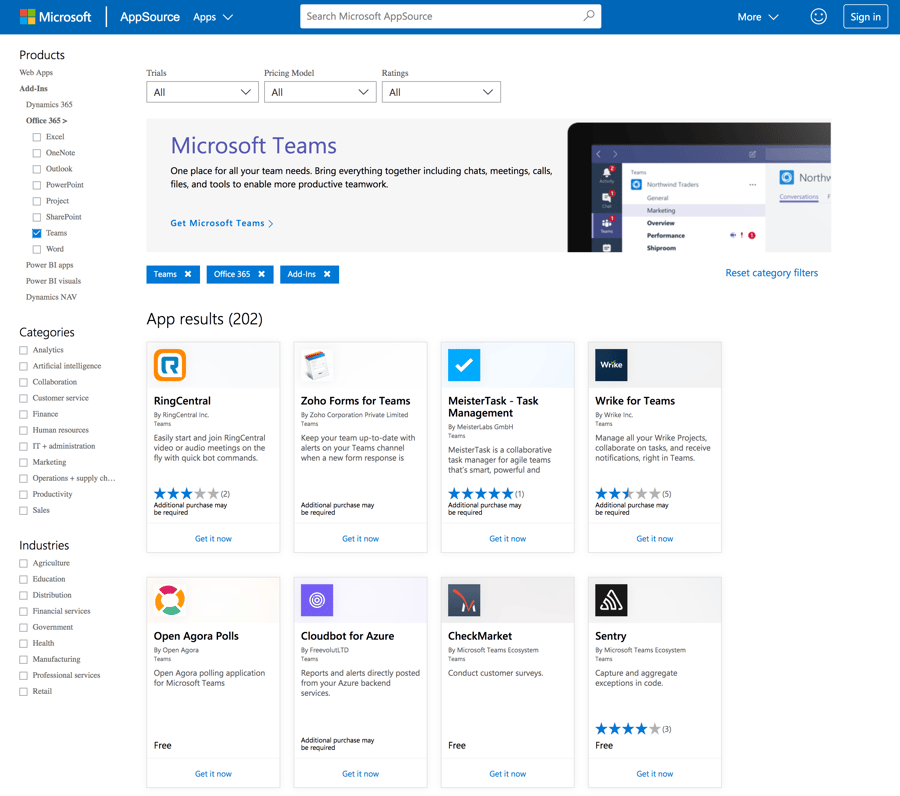Screen dimensions: 900x796
Task: Click the CheckMarket app logo
Action: pos(464,600)
